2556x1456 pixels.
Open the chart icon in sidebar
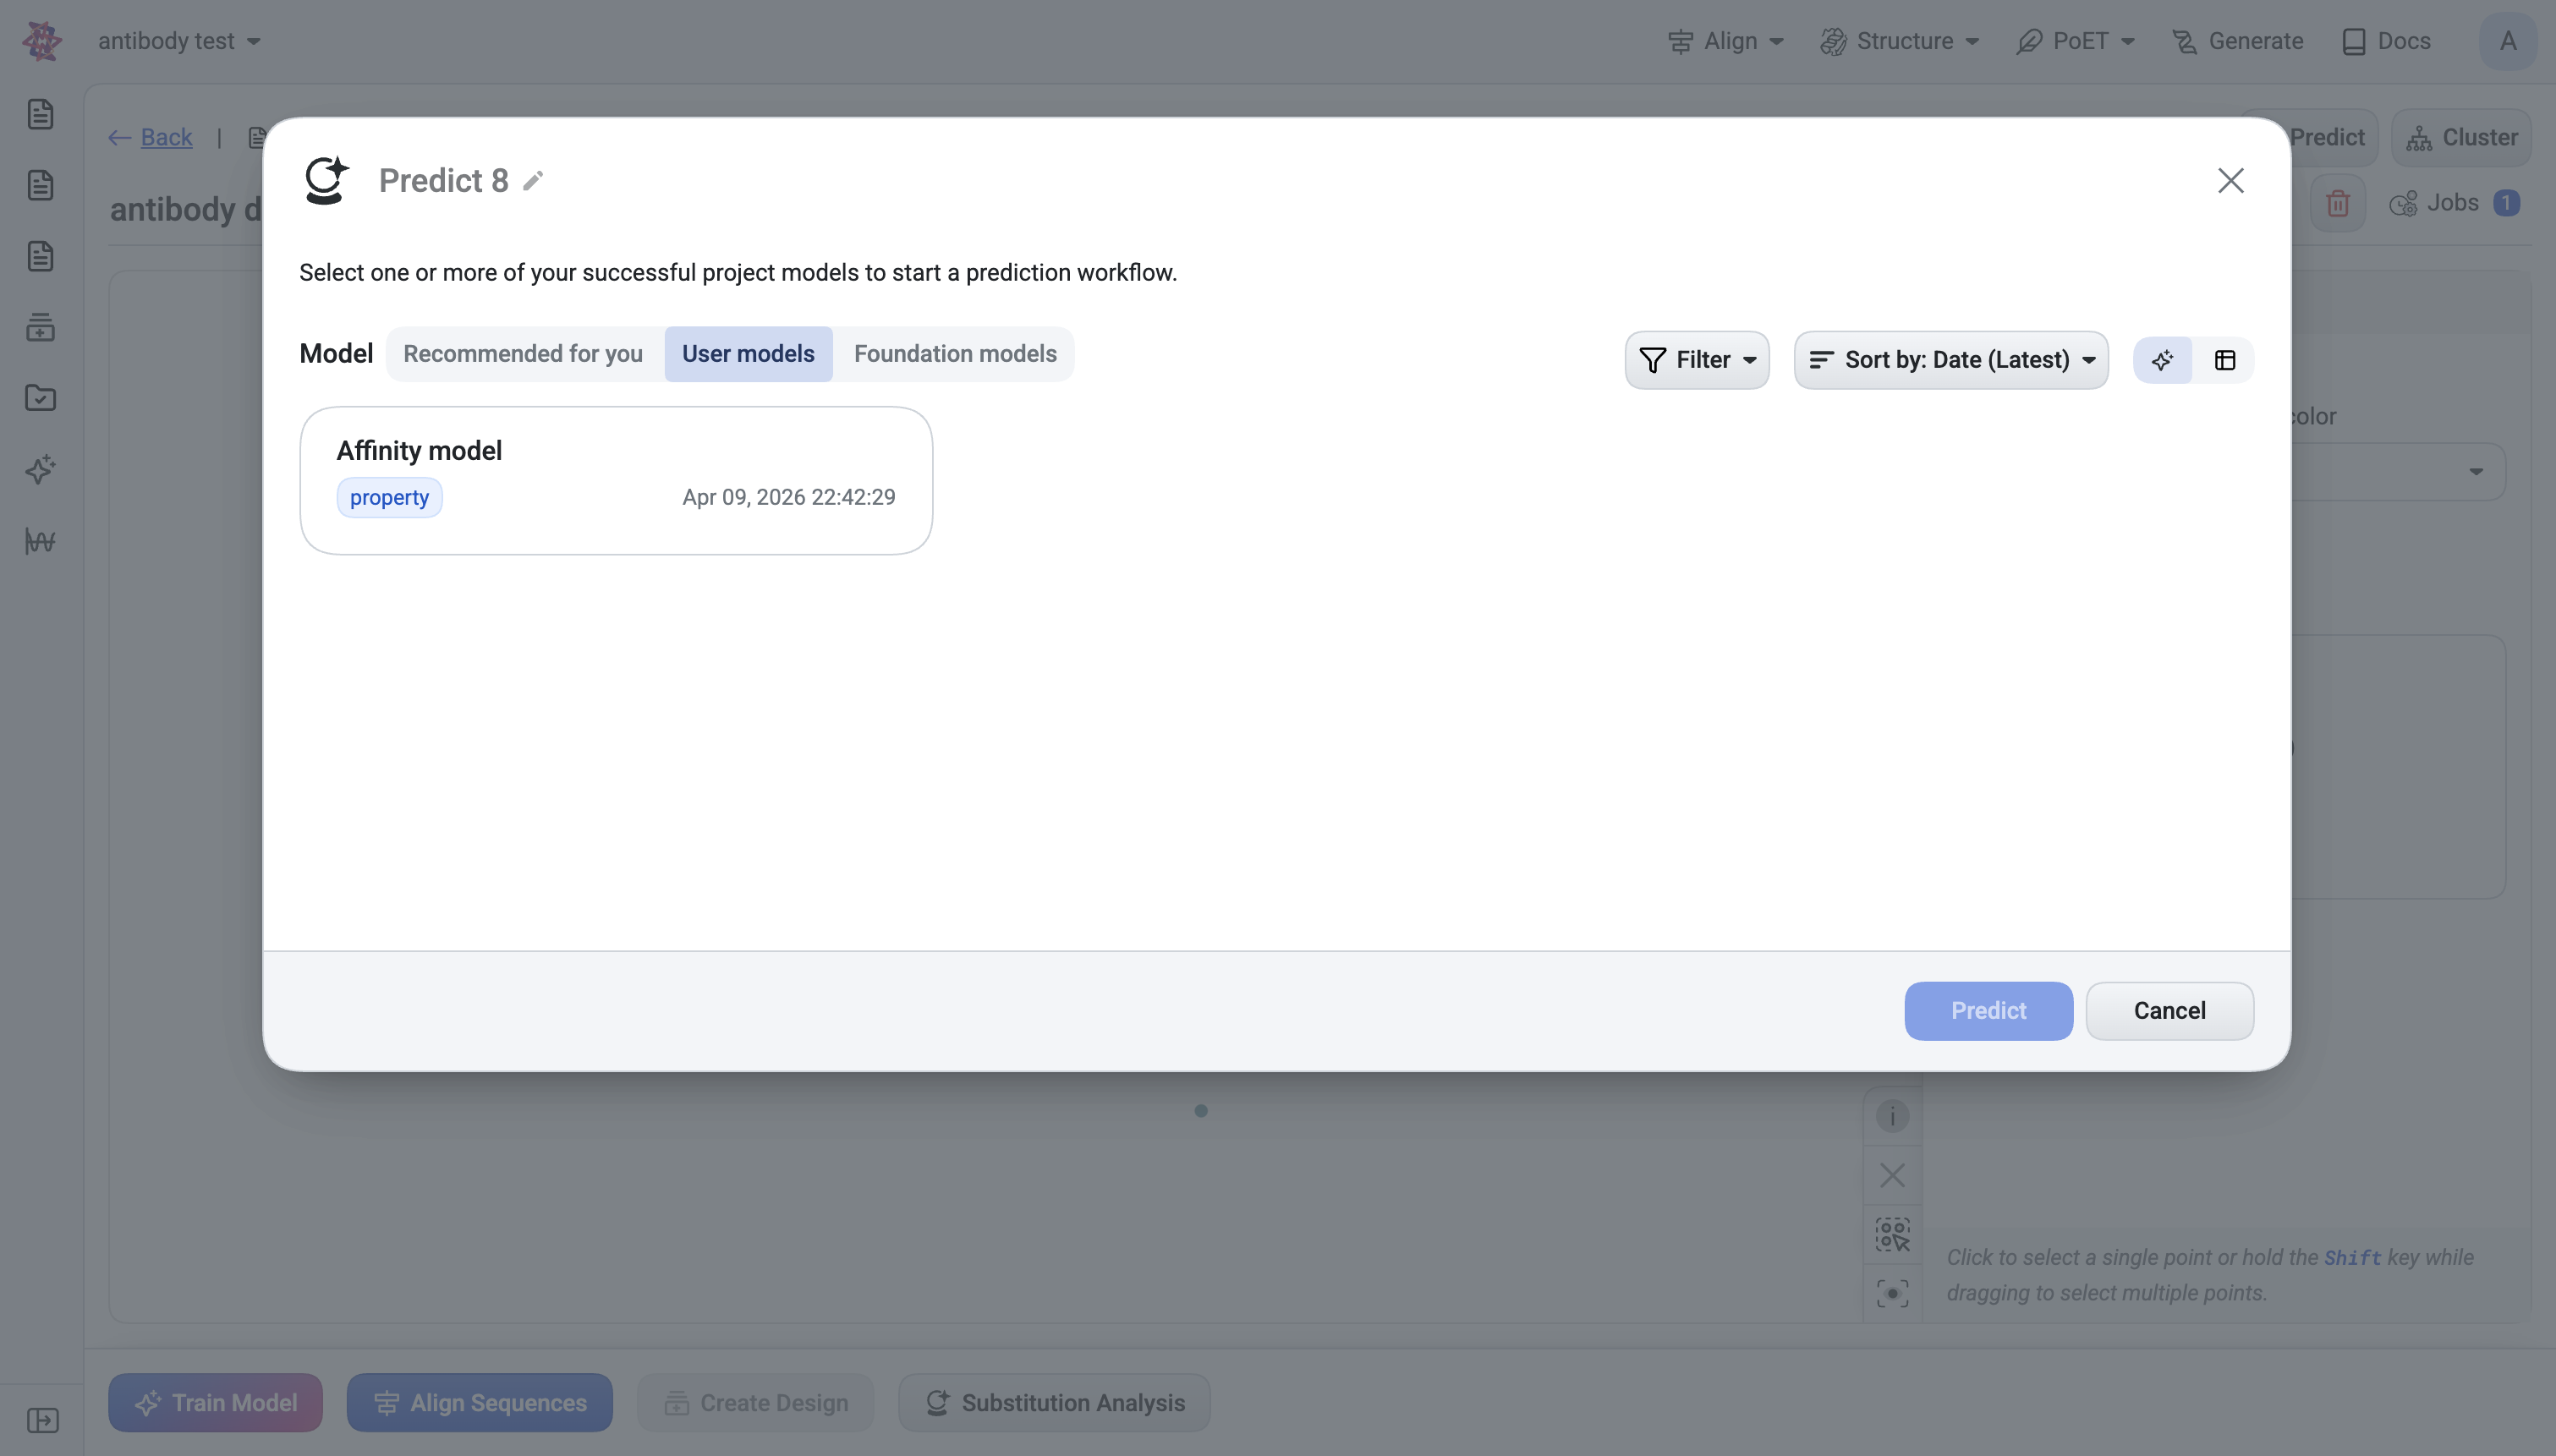click(x=40, y=541)
